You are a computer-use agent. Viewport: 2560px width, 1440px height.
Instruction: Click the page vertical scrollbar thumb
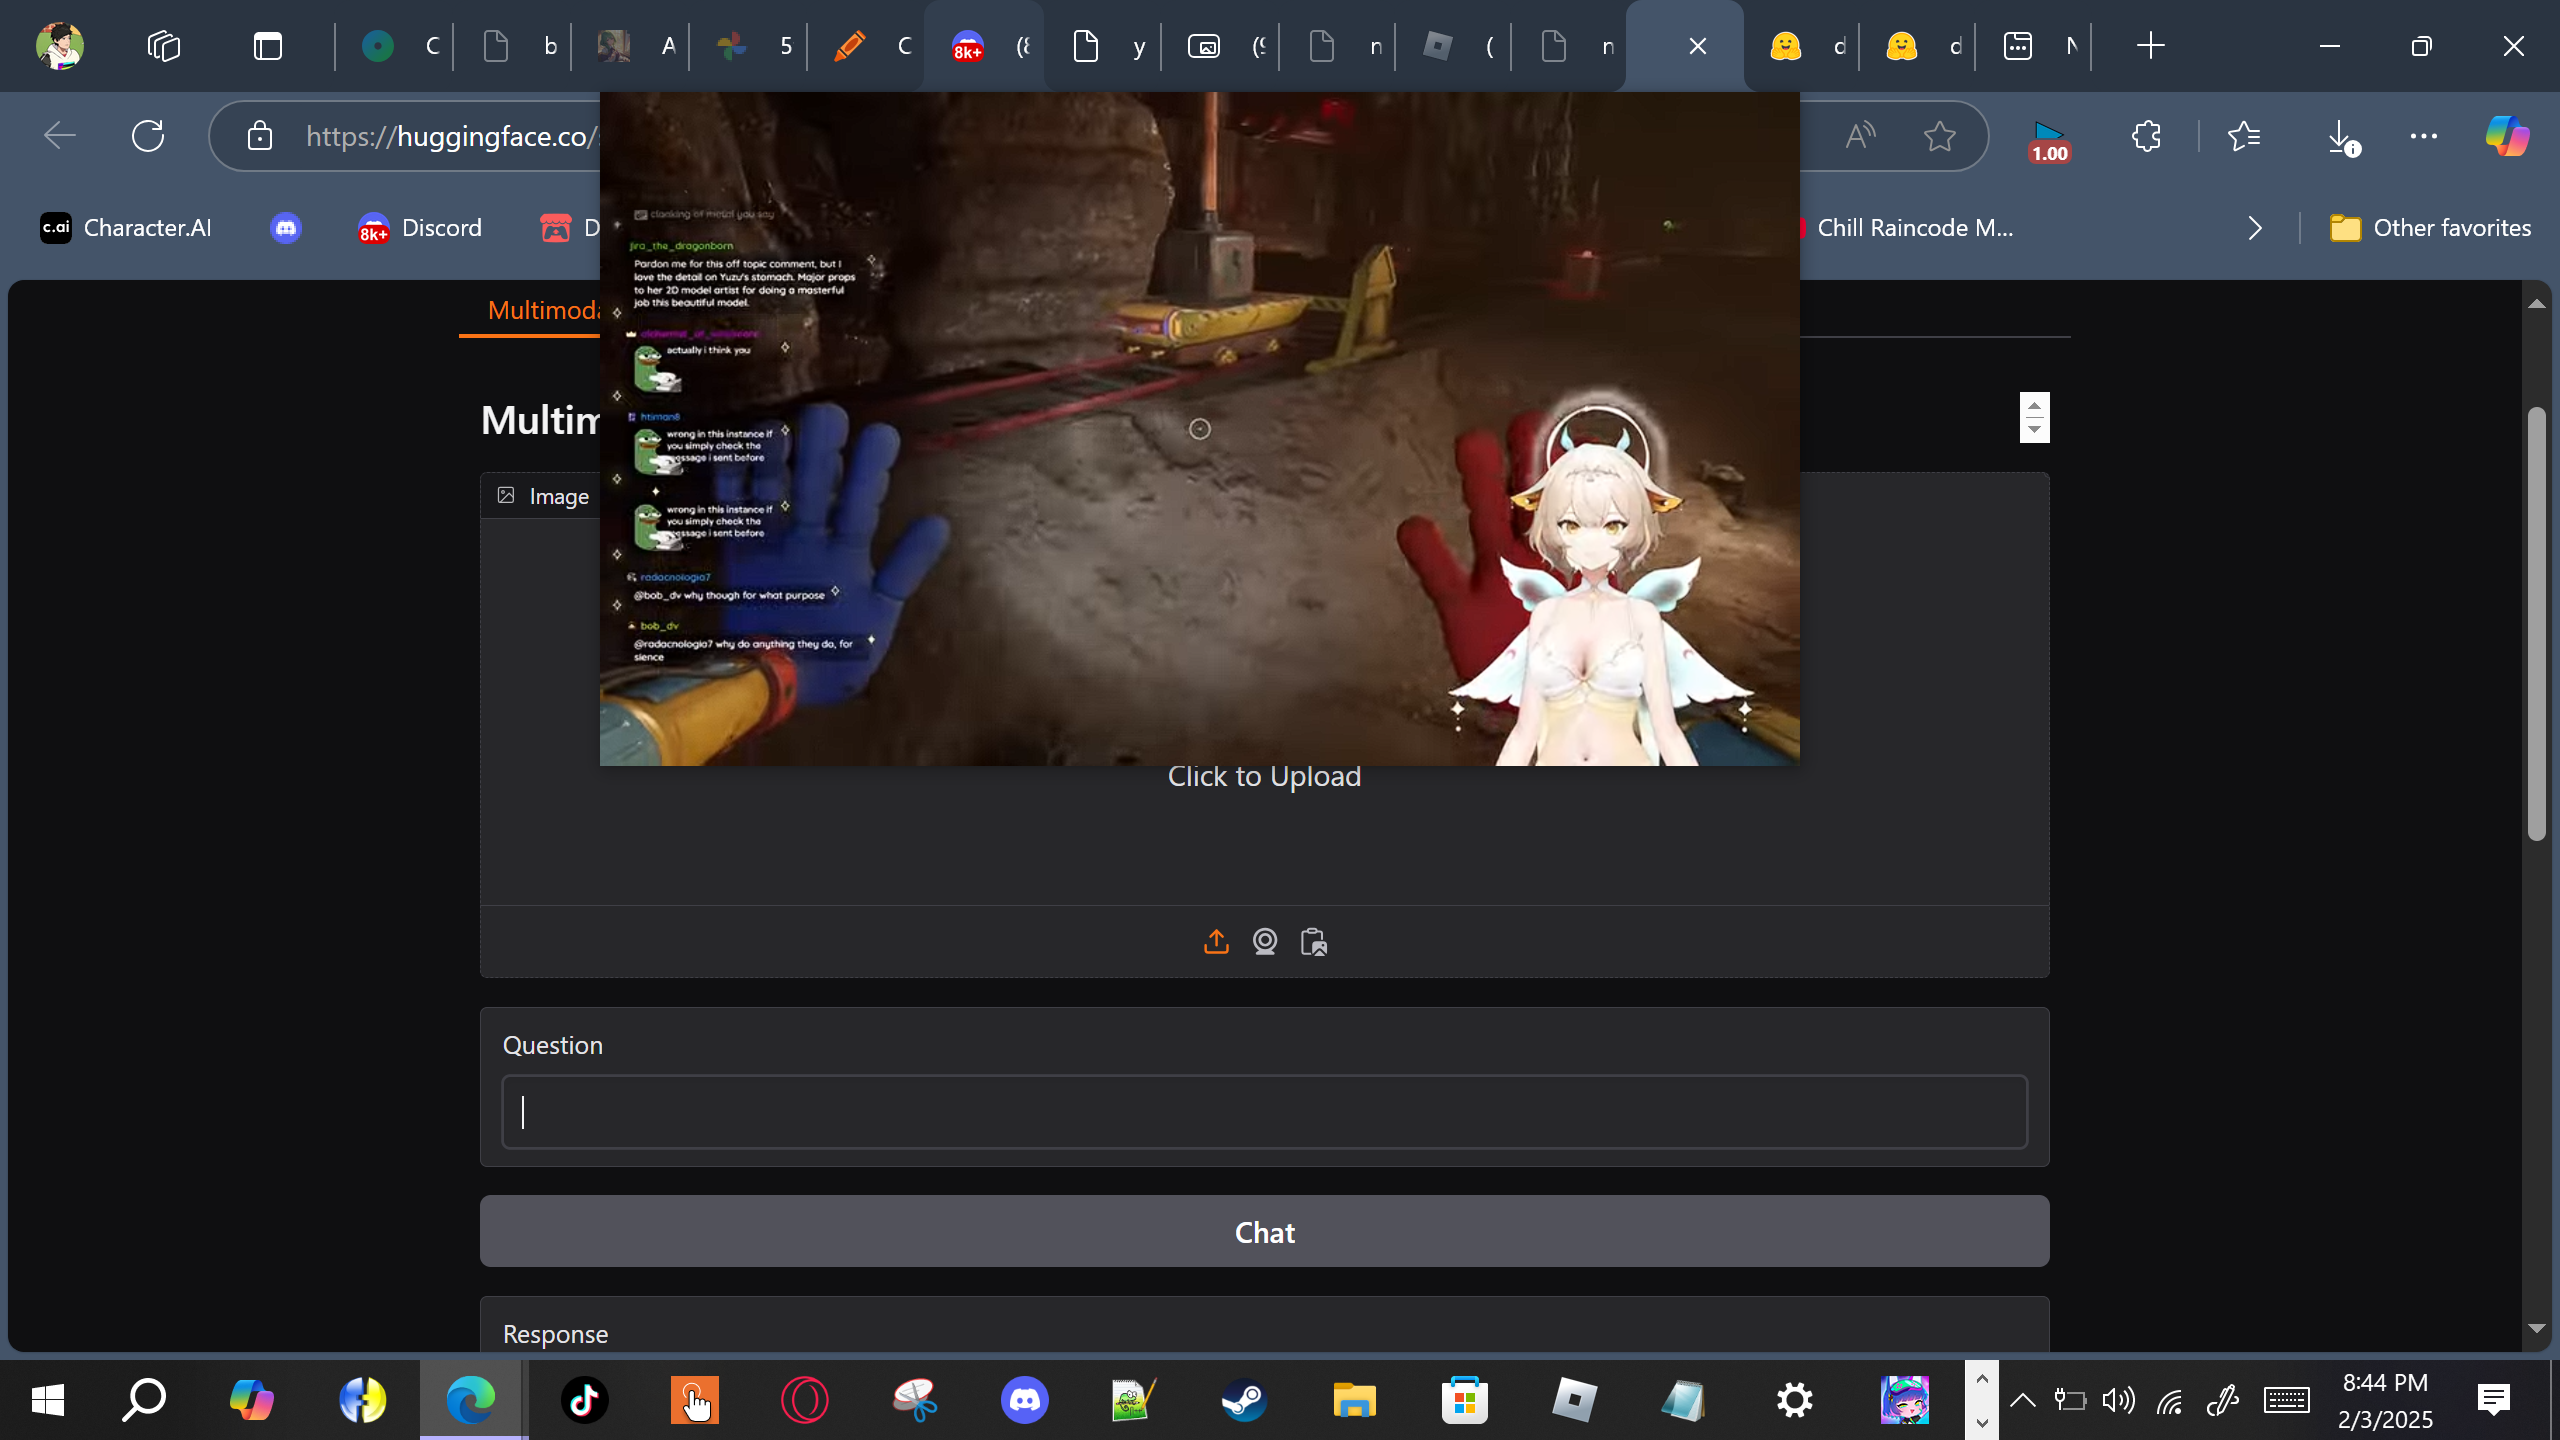coord(2536,624)
